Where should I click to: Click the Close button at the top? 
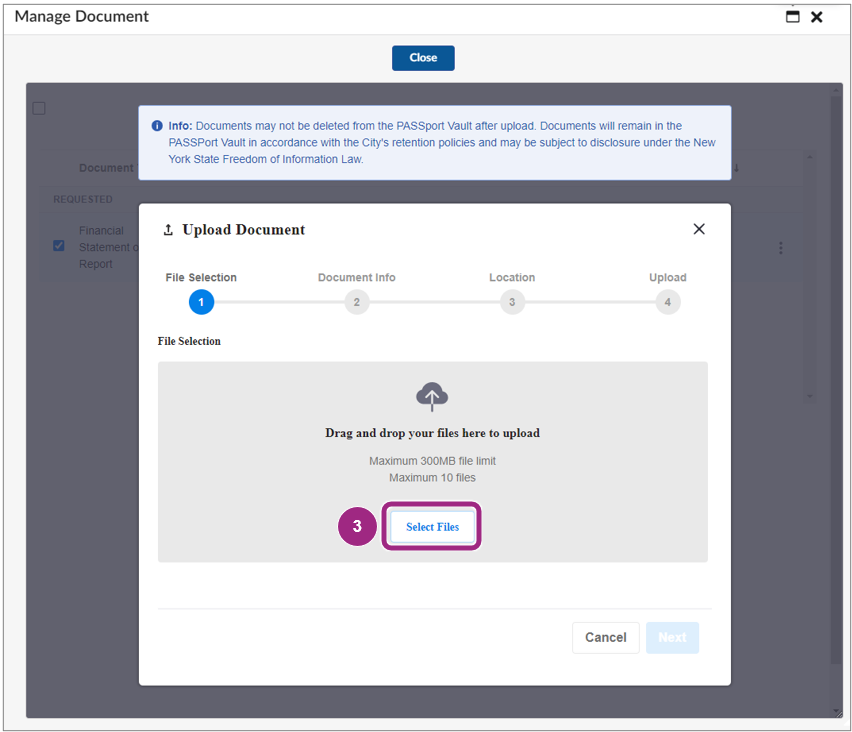422,58
